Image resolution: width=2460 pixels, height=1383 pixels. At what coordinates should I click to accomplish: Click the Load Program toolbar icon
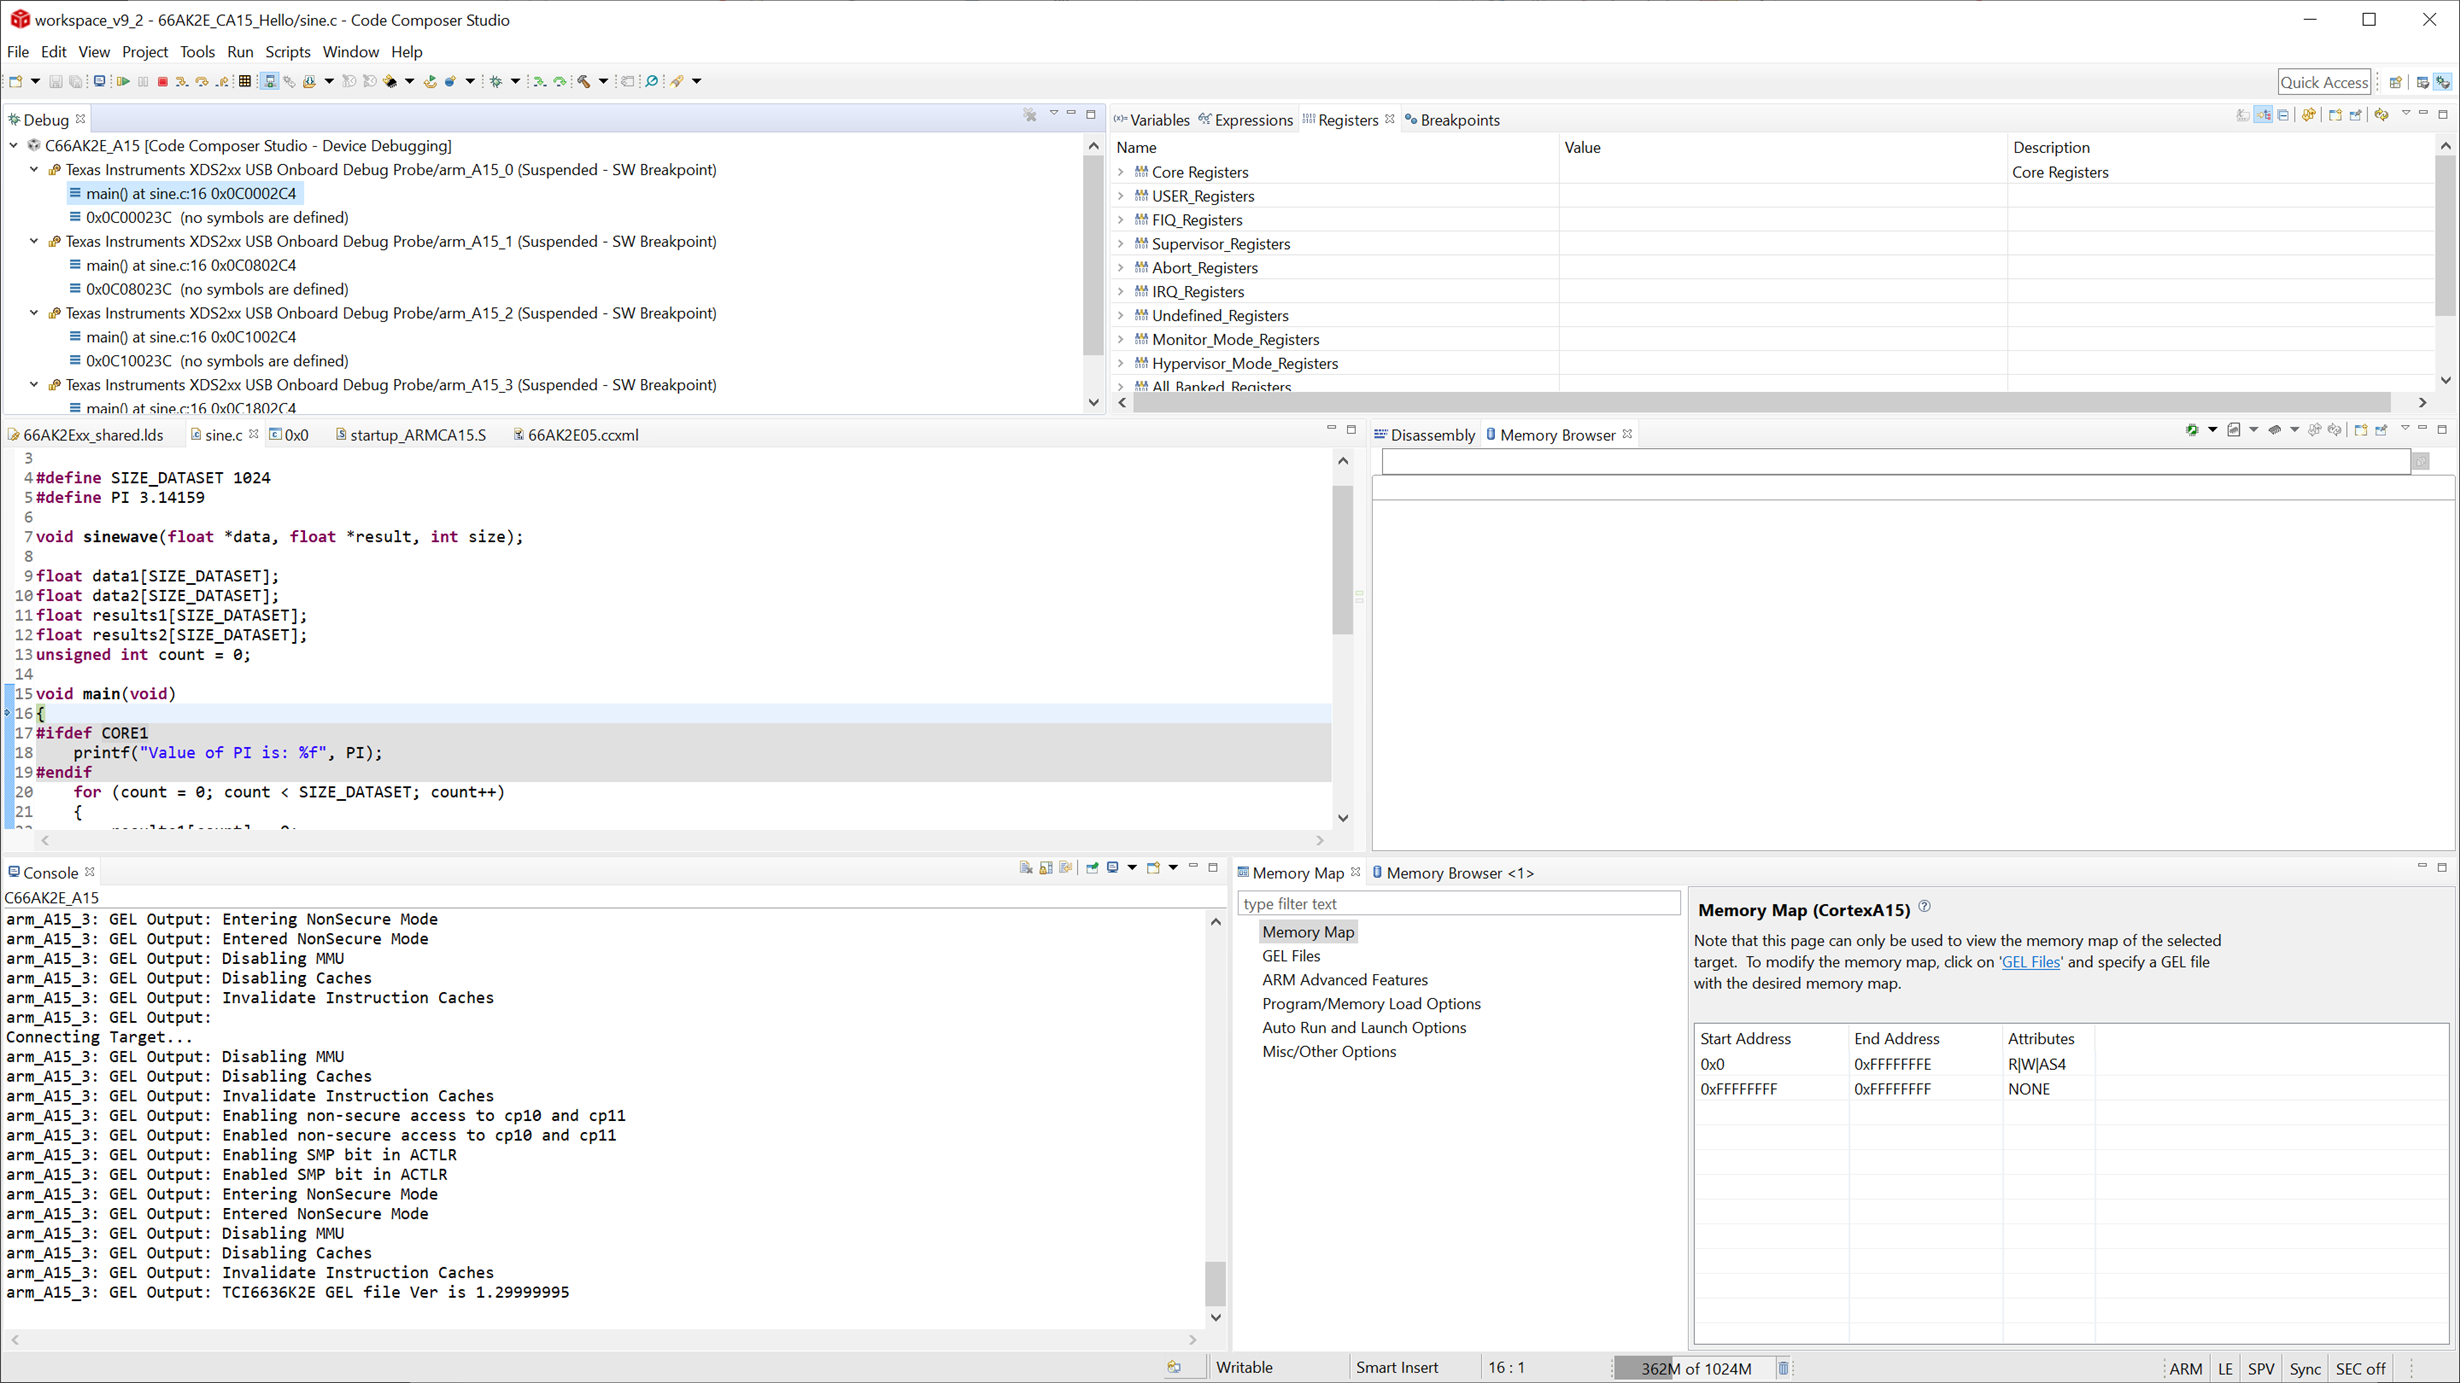309,81
